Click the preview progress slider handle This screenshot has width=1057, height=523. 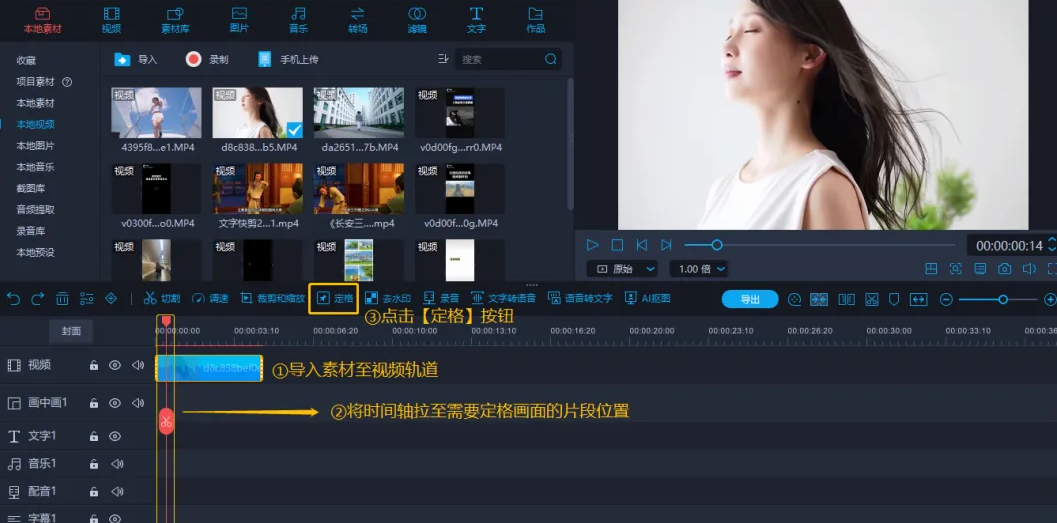[x=717, y=245]
